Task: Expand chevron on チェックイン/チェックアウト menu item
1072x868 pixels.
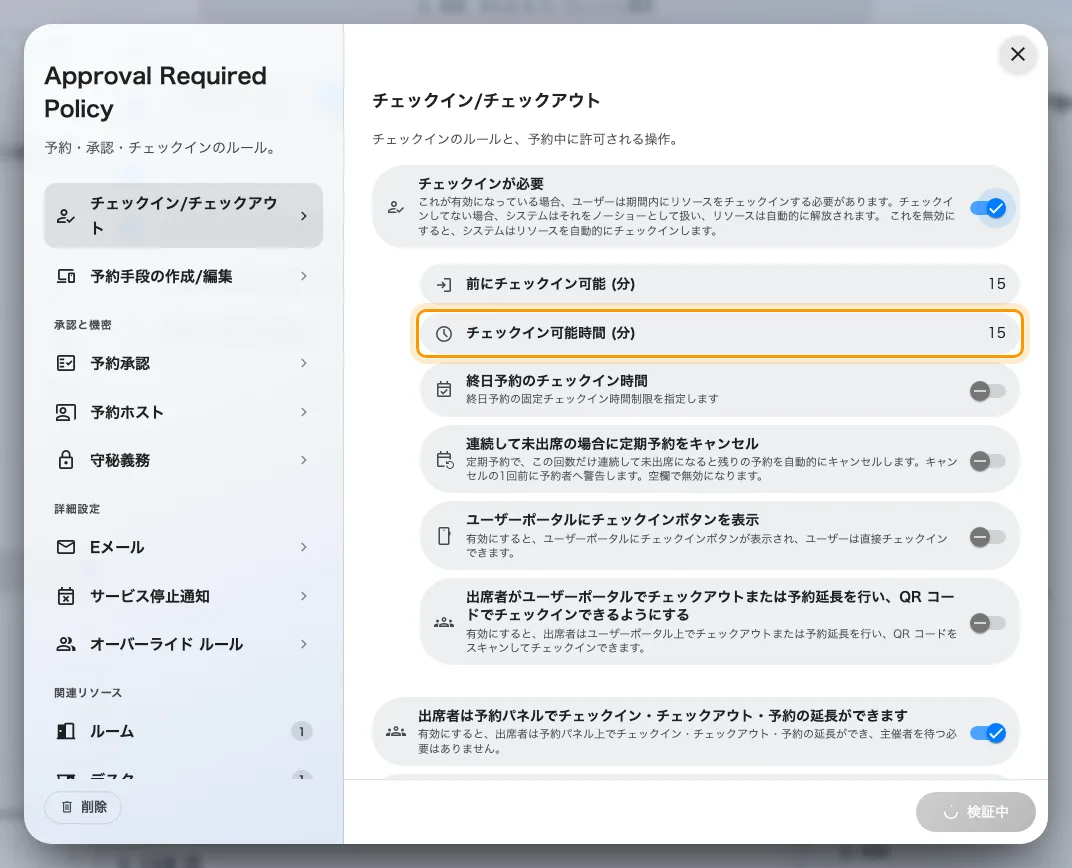Action: [x=304, y=216]
